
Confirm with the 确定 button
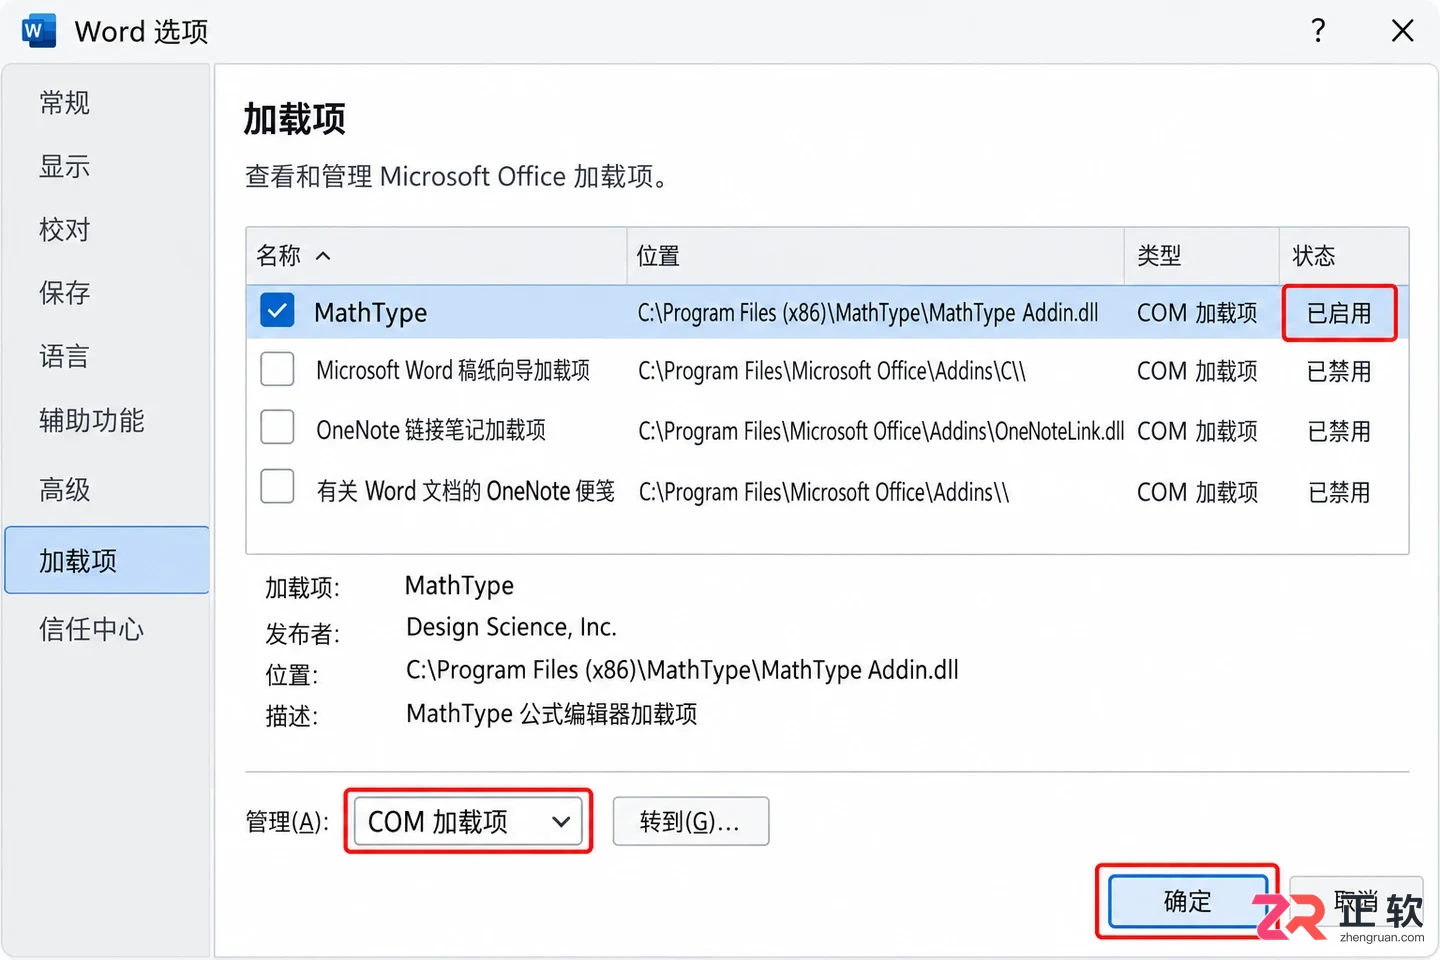1188,902
